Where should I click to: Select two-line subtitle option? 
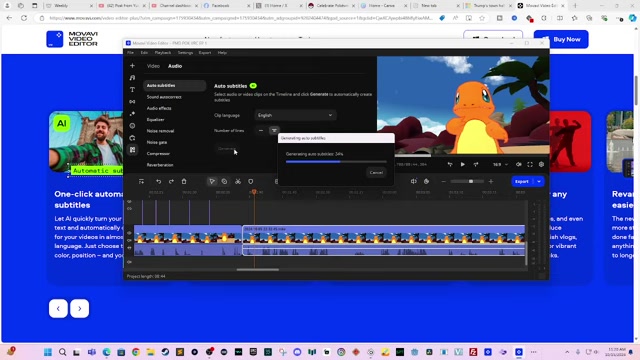(x=274, y=131)
